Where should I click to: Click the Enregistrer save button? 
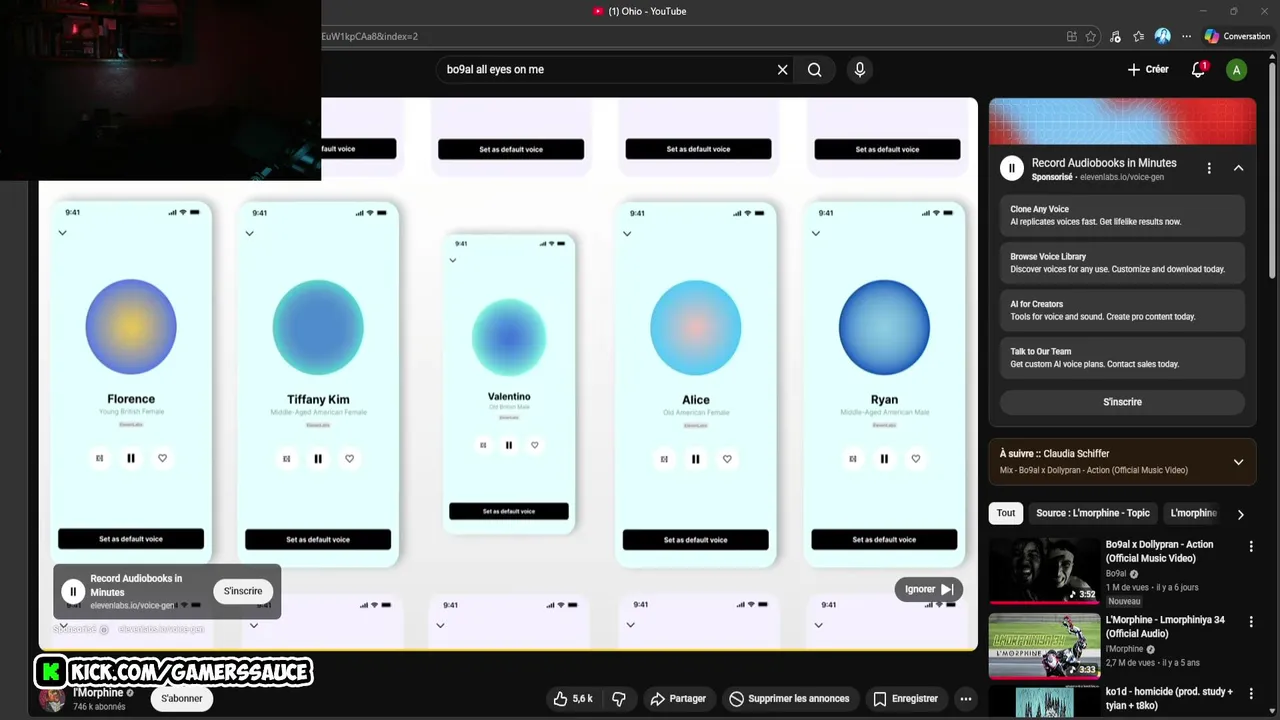pyautogui.click(x=905, y=699)
